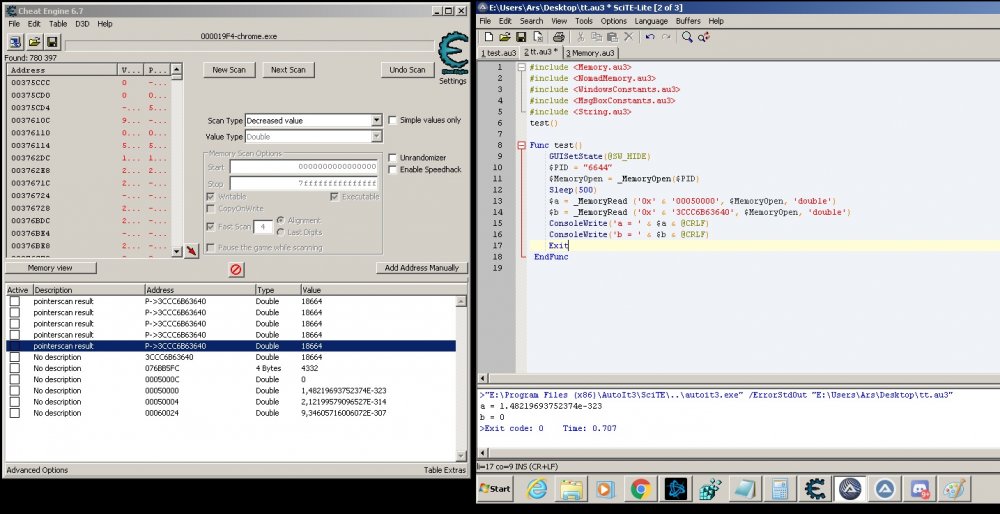
Task: Open Table menu in Cheat Engine
Action: click(58, 24)
